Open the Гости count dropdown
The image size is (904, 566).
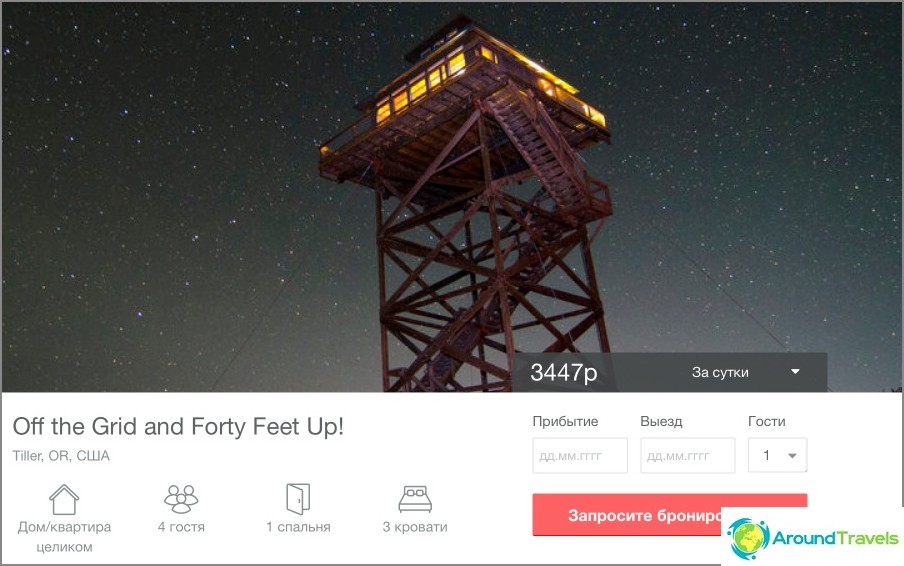pyautogui.click(x=777, y=455)
